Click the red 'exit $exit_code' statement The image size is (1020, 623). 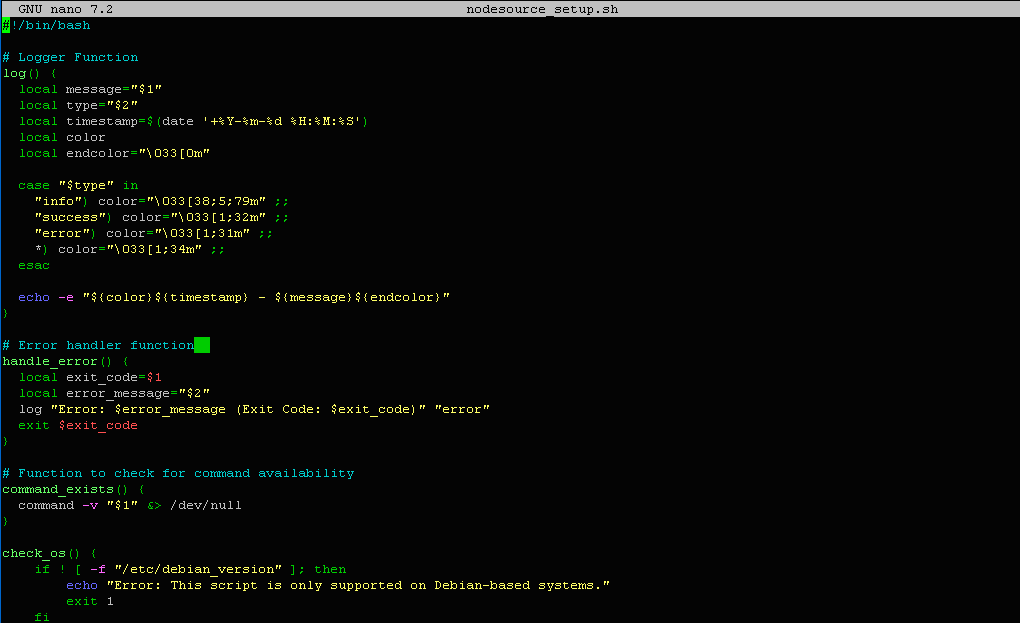pyautogui.click(x=78, y=425)
